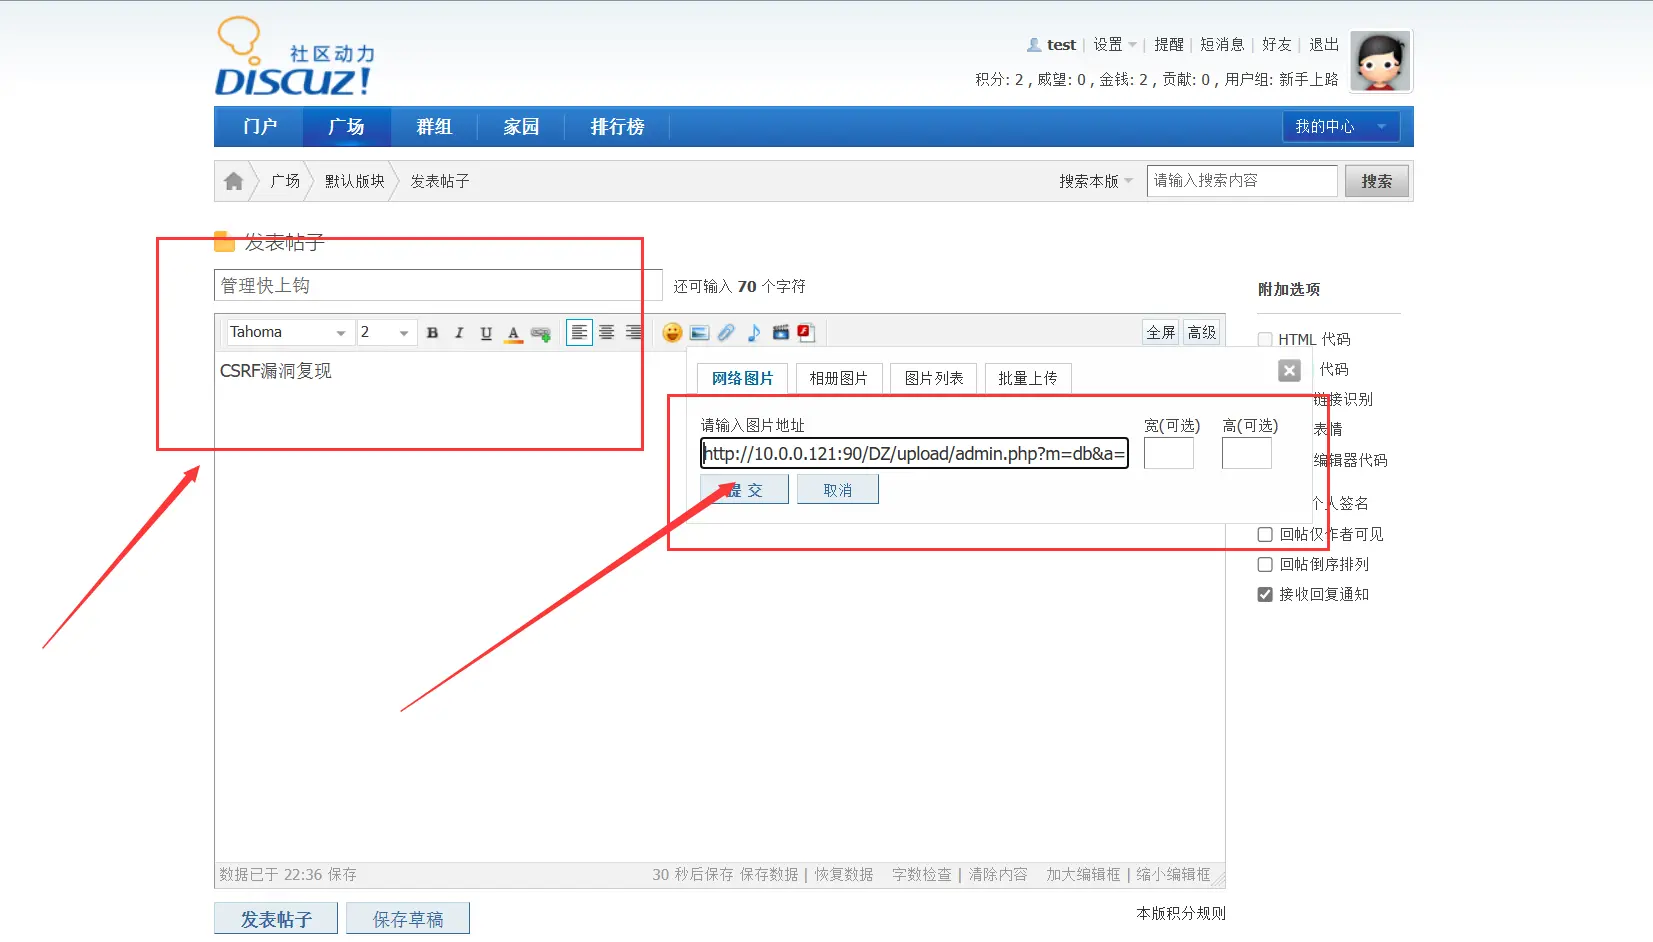The height and width of the screenshot is (942, 1653).
Task: Align text right
Action: [x=633, y=332]
